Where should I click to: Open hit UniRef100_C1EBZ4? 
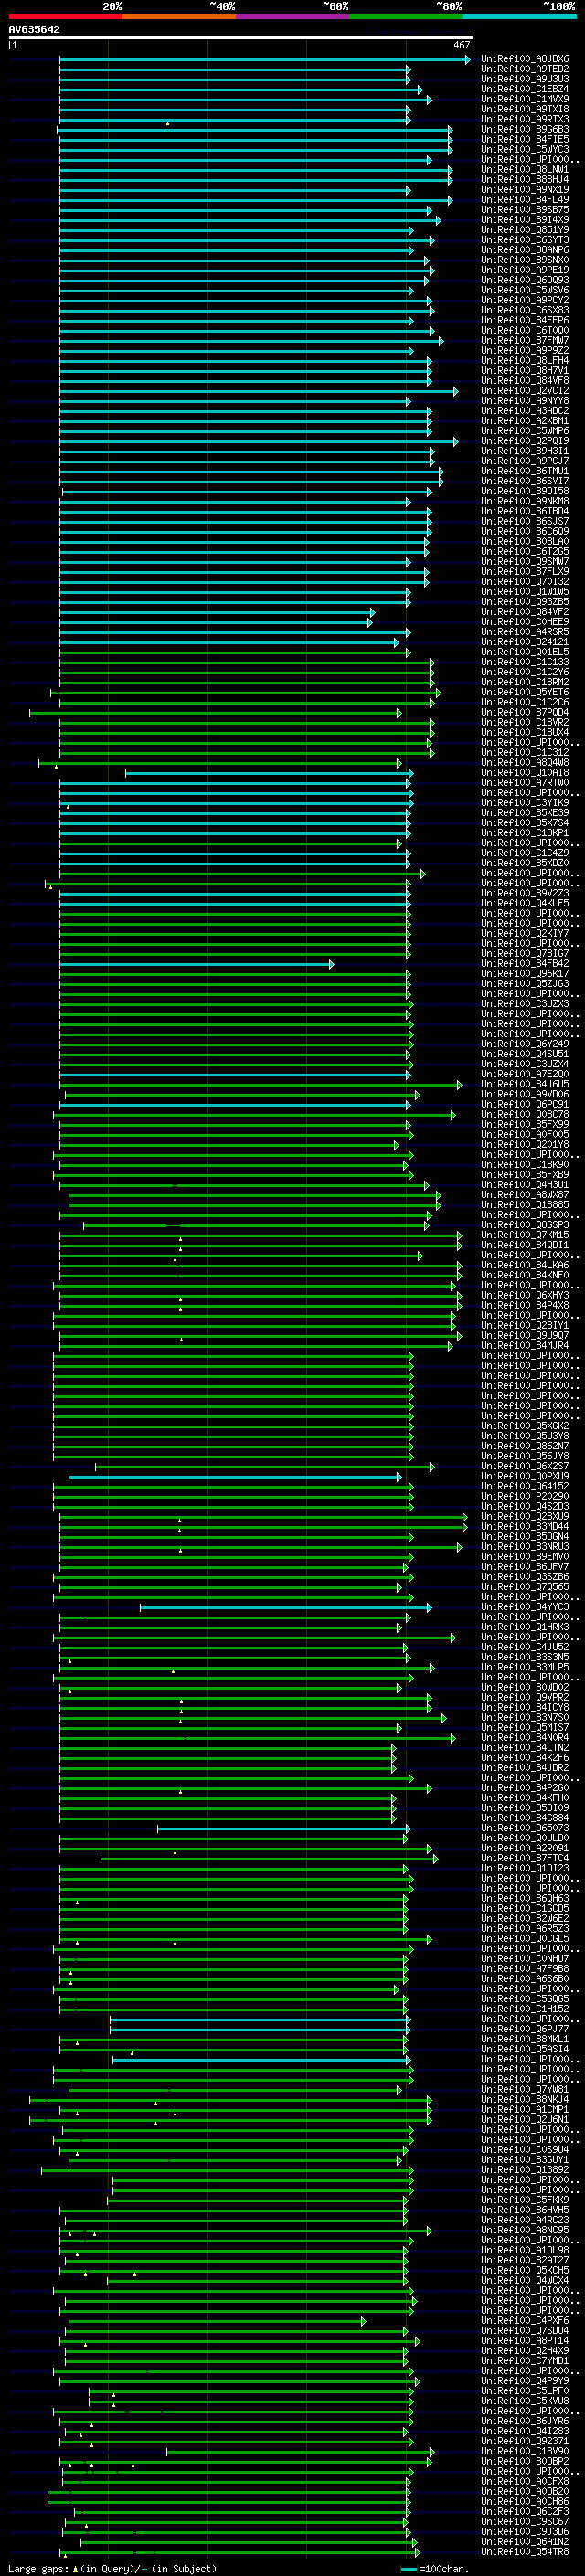tap(524, 89)
